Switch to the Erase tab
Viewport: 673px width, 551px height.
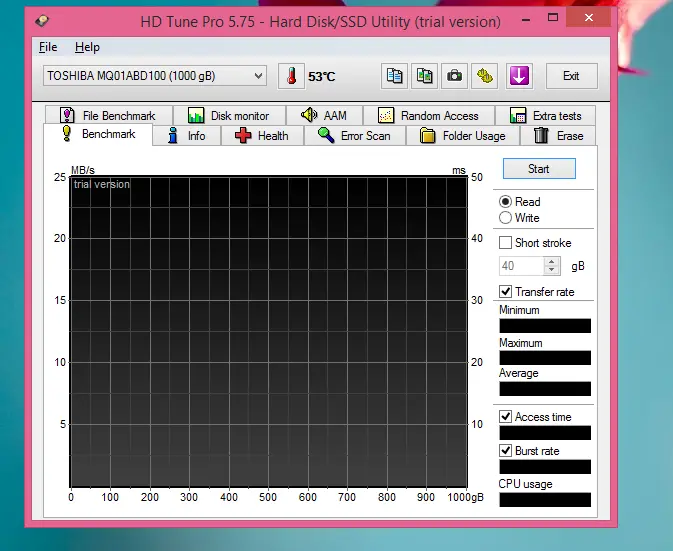click(558, 136)
